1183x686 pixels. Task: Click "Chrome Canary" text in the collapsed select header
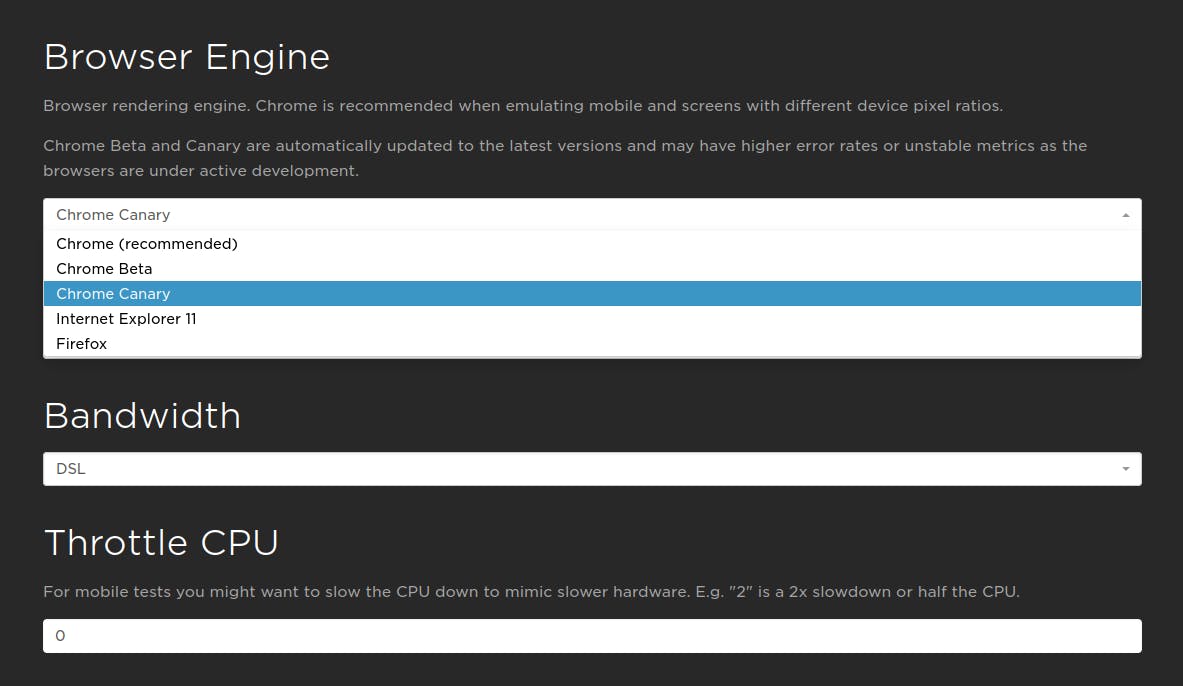[113, 215]
